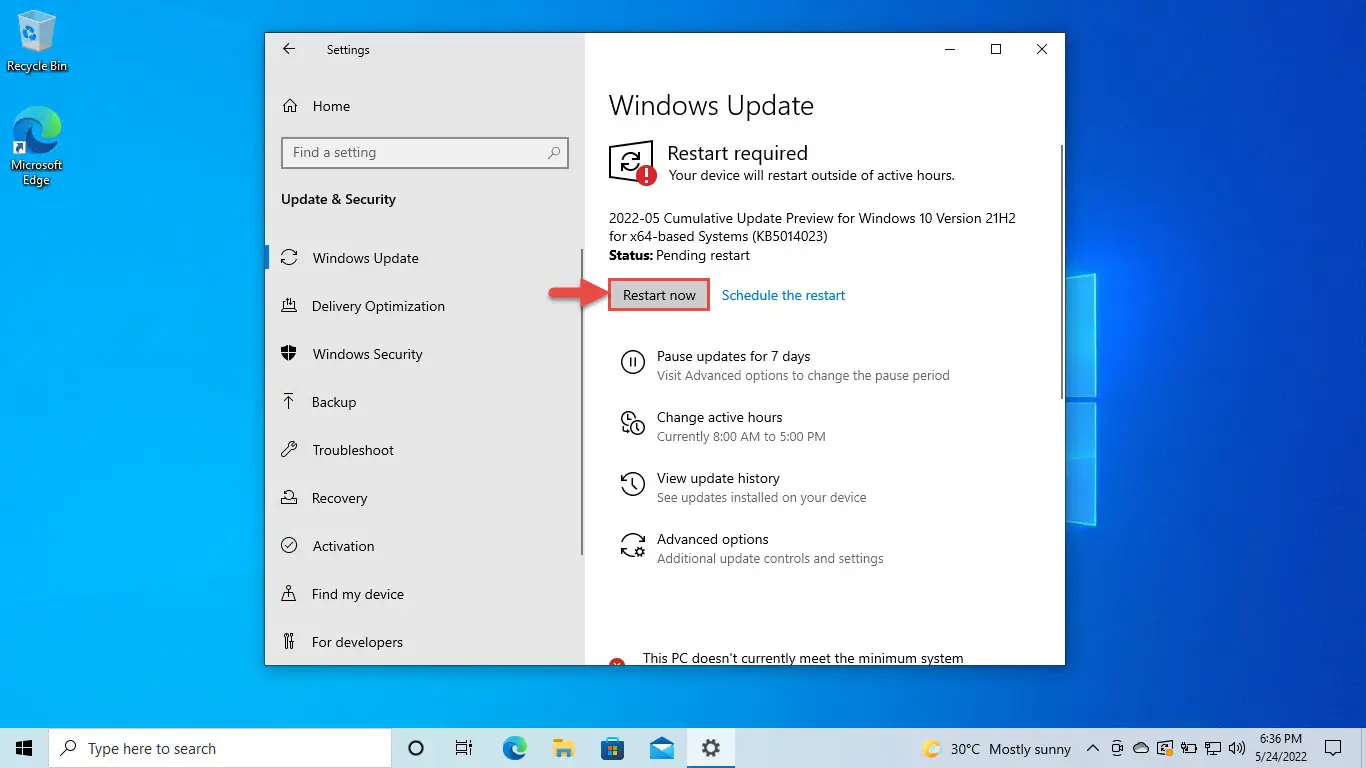Open View update history
The width and height of the screenshot is (1366, 768).
(x=718, y=478)
